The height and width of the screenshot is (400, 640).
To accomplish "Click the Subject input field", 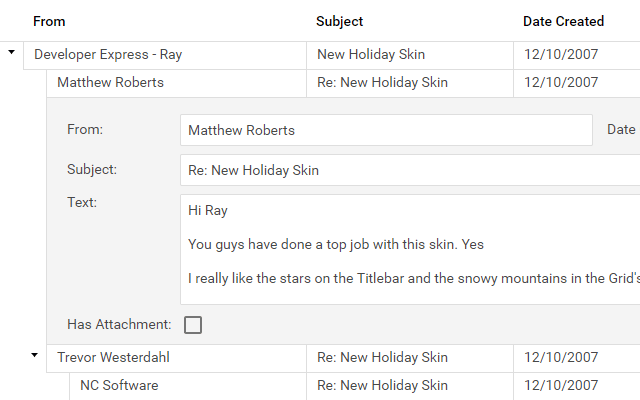I will coord(410,170).
